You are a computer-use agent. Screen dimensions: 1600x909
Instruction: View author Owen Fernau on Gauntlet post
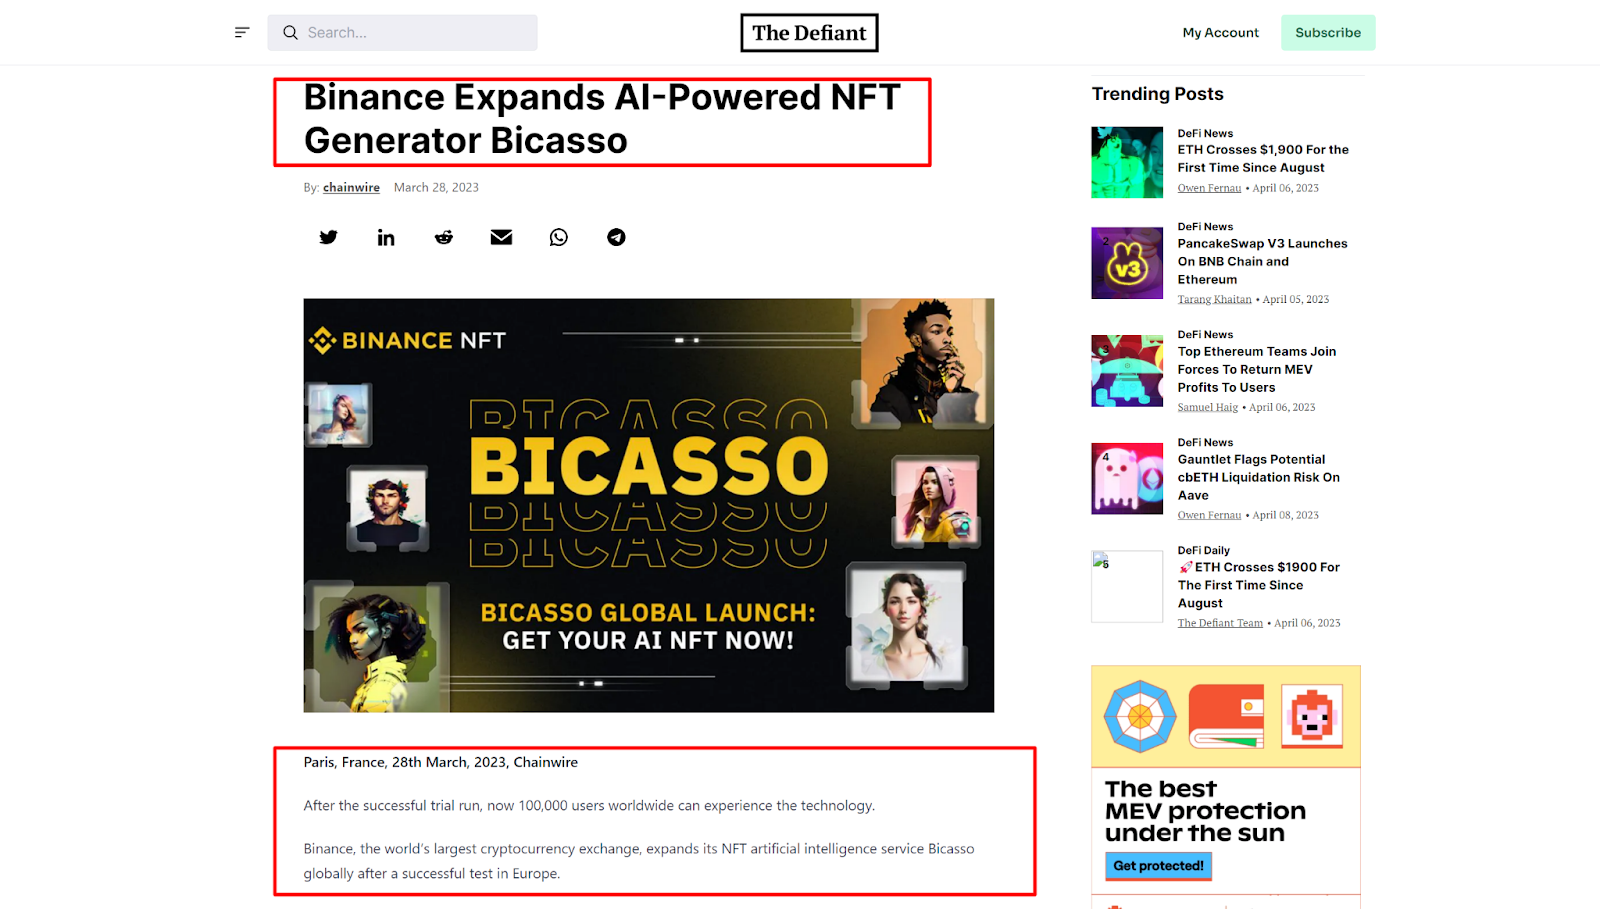click(x=1209, y=515)
